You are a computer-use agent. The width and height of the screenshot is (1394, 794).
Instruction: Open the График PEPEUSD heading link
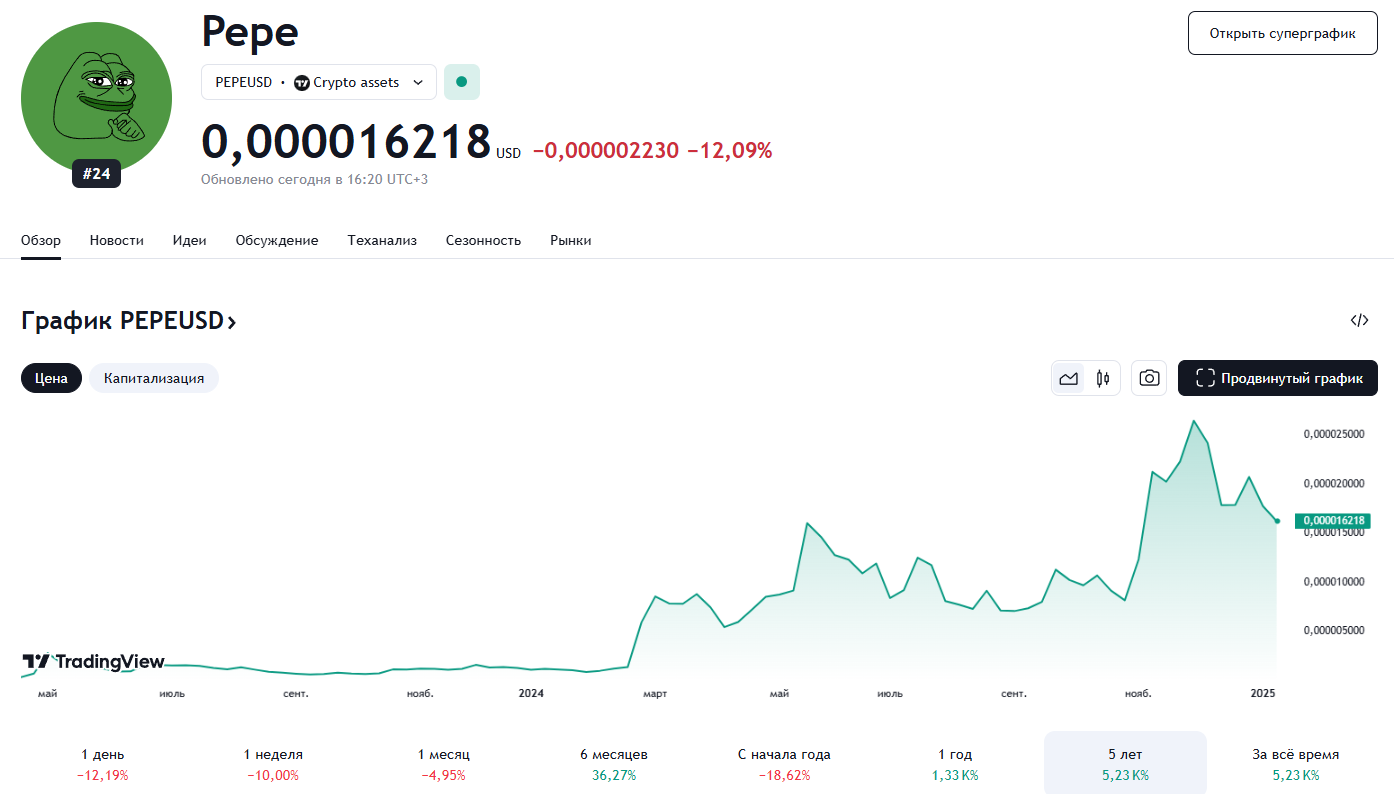(129, 321)
